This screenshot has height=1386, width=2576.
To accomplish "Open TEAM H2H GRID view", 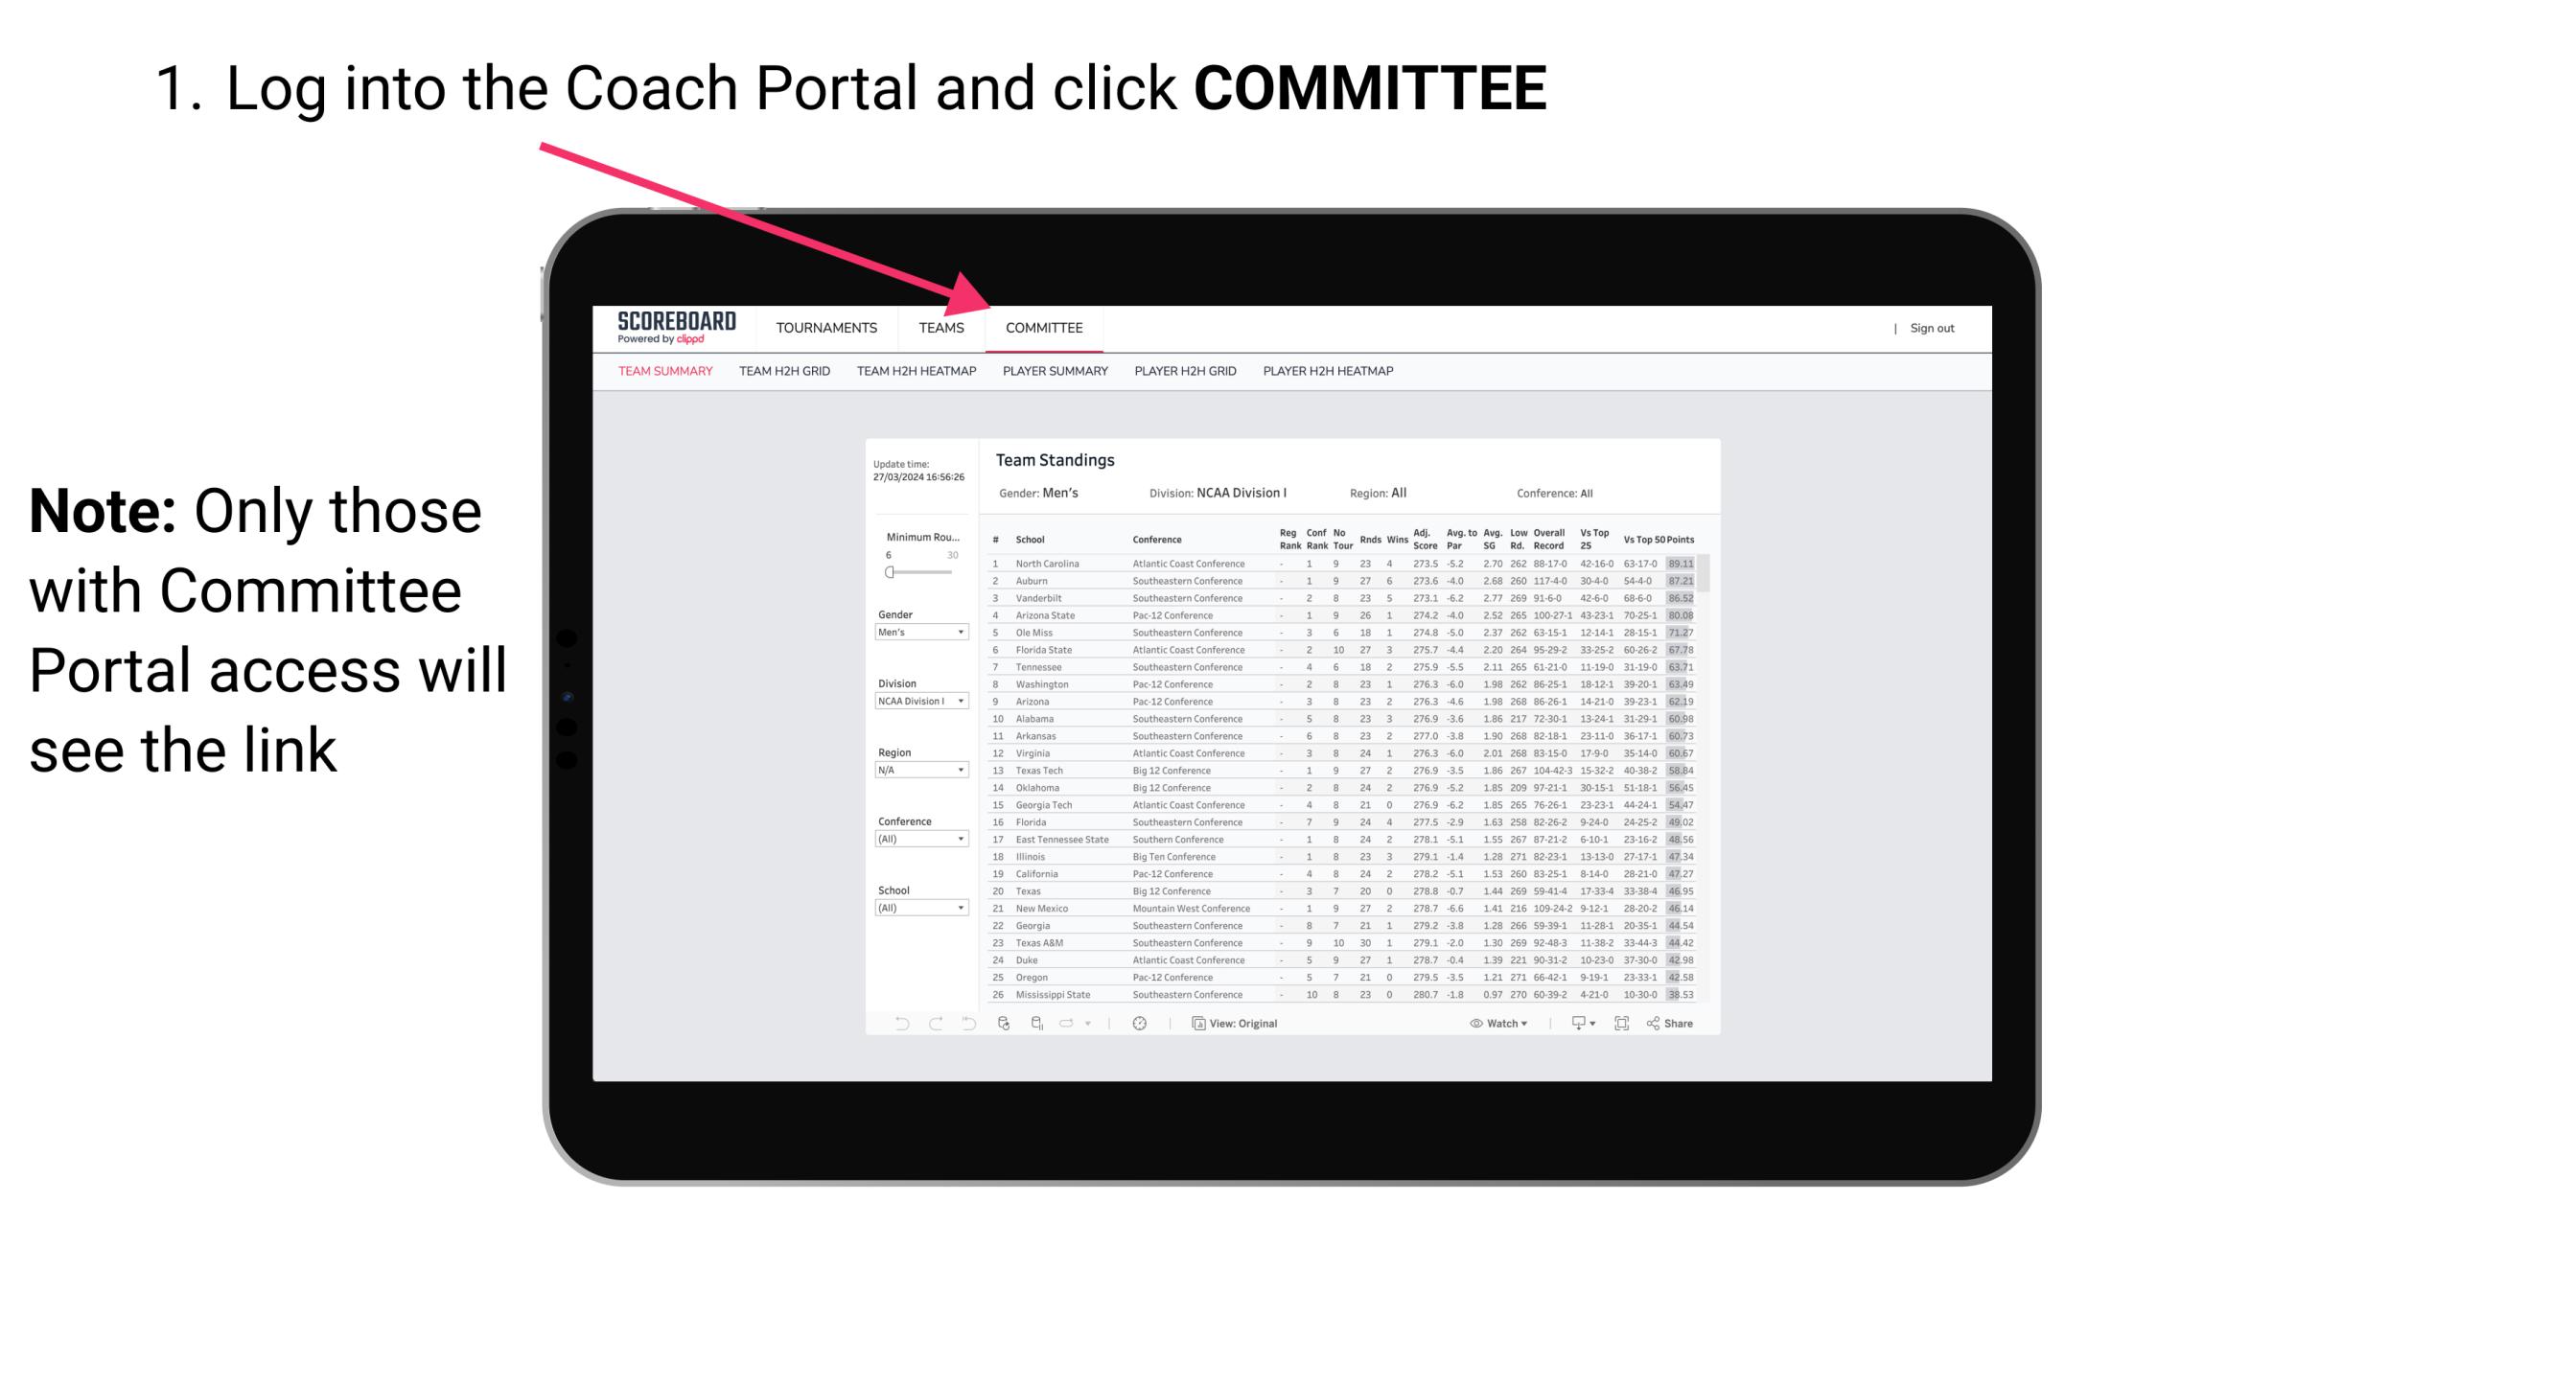I will tap(783, 372).
